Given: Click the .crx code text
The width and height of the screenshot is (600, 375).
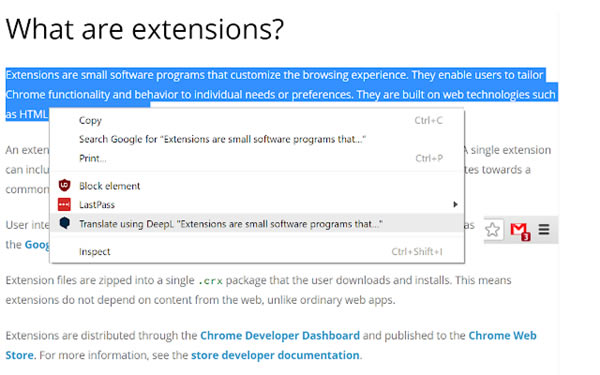Looking at the screenshot, I should point(210,281).
